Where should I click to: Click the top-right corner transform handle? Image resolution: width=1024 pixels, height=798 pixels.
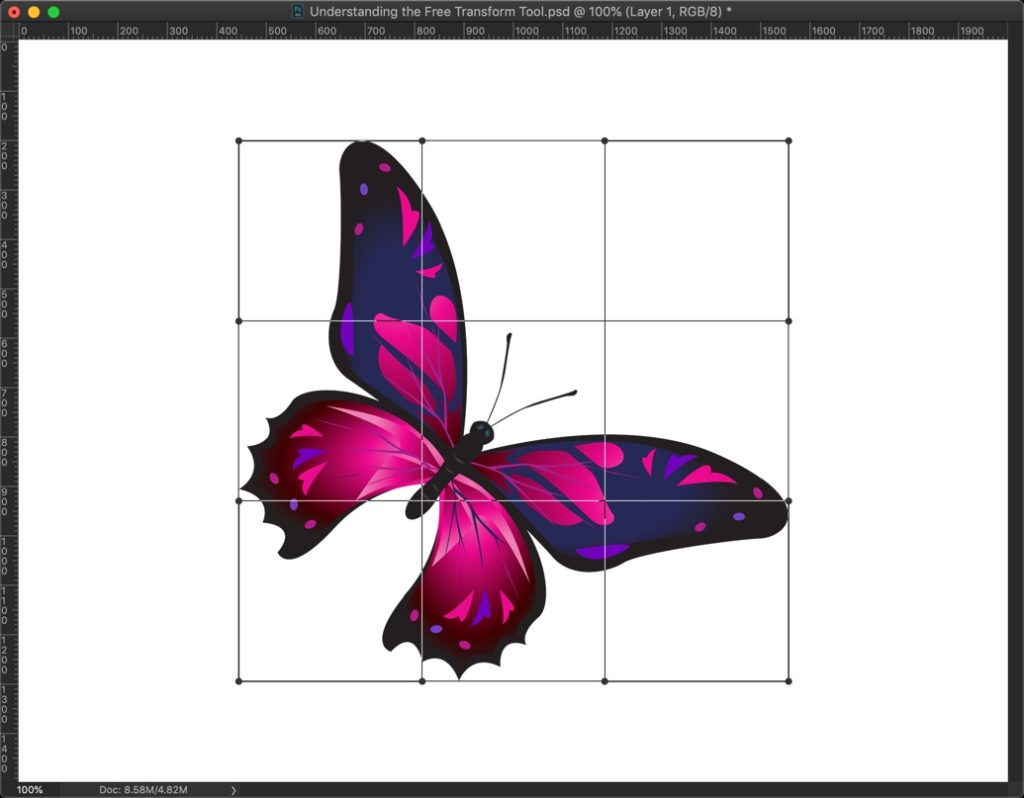pyautogui.click(x=790, y=140)
